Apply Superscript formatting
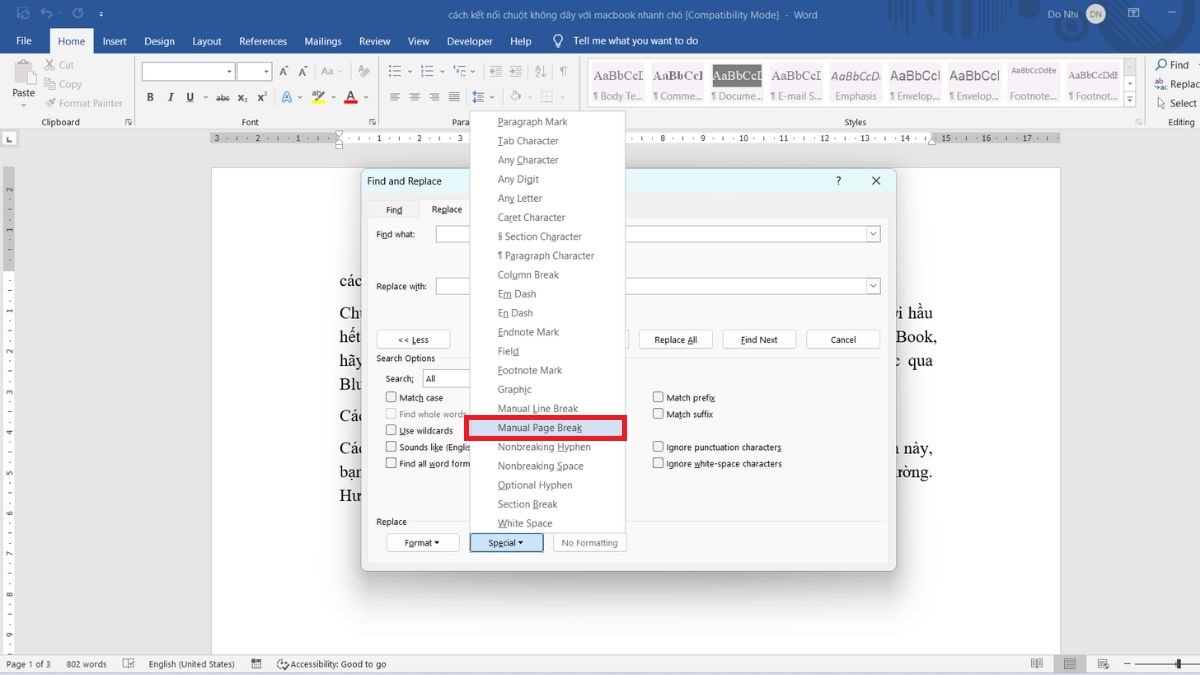Viewport: 1200px width, 675px height. [262, 97]
